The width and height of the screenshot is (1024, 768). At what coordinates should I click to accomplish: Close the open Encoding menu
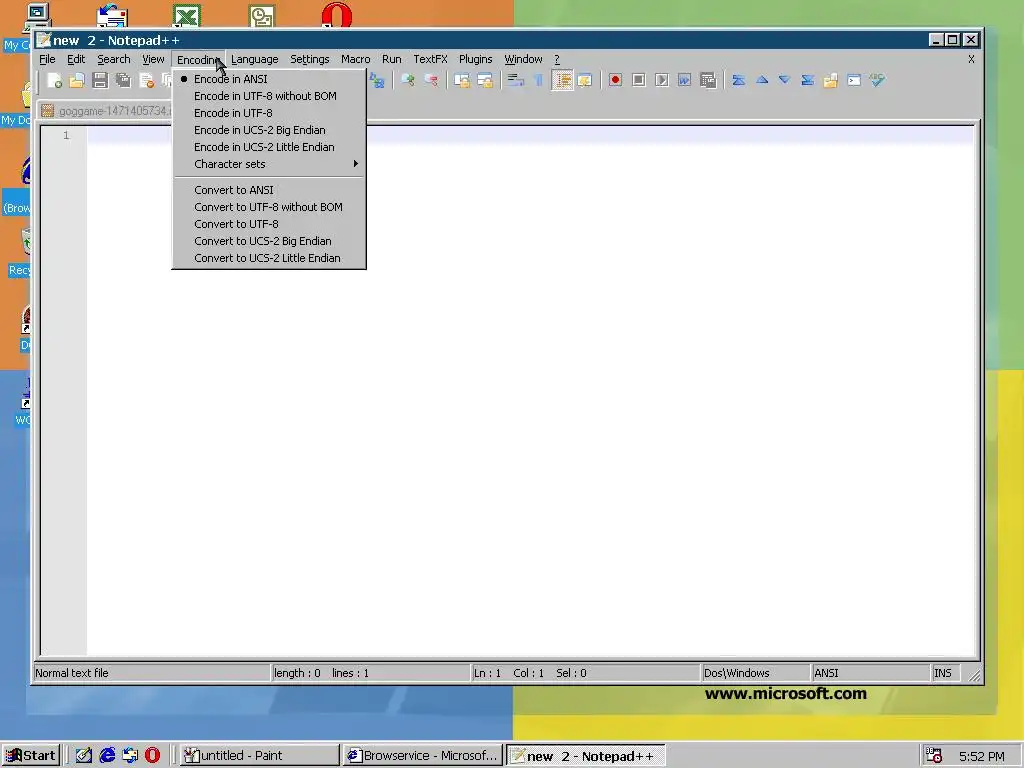point(199,59)
